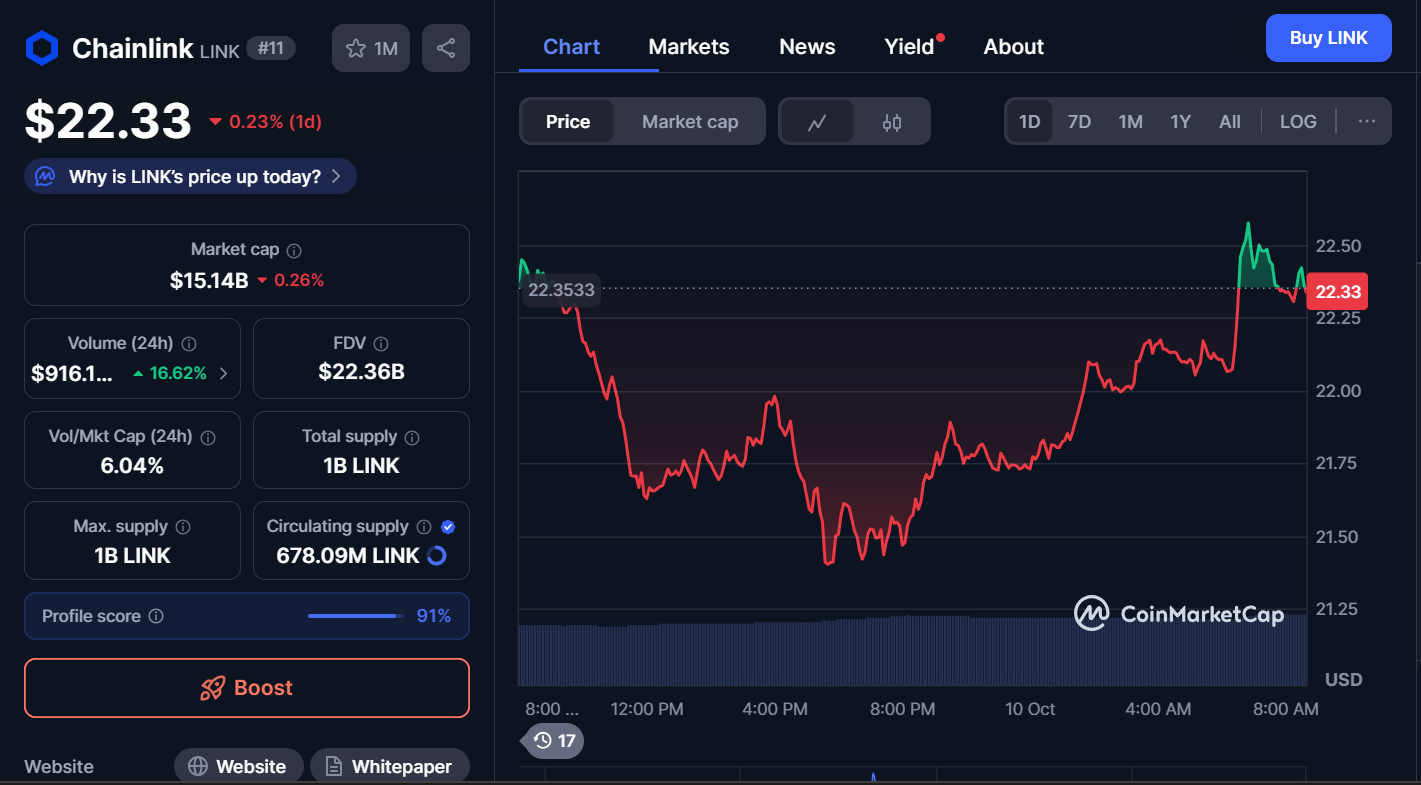1421x785 pixels.
Task: Click the Profile score progress bar
Action: click(352, 616)
